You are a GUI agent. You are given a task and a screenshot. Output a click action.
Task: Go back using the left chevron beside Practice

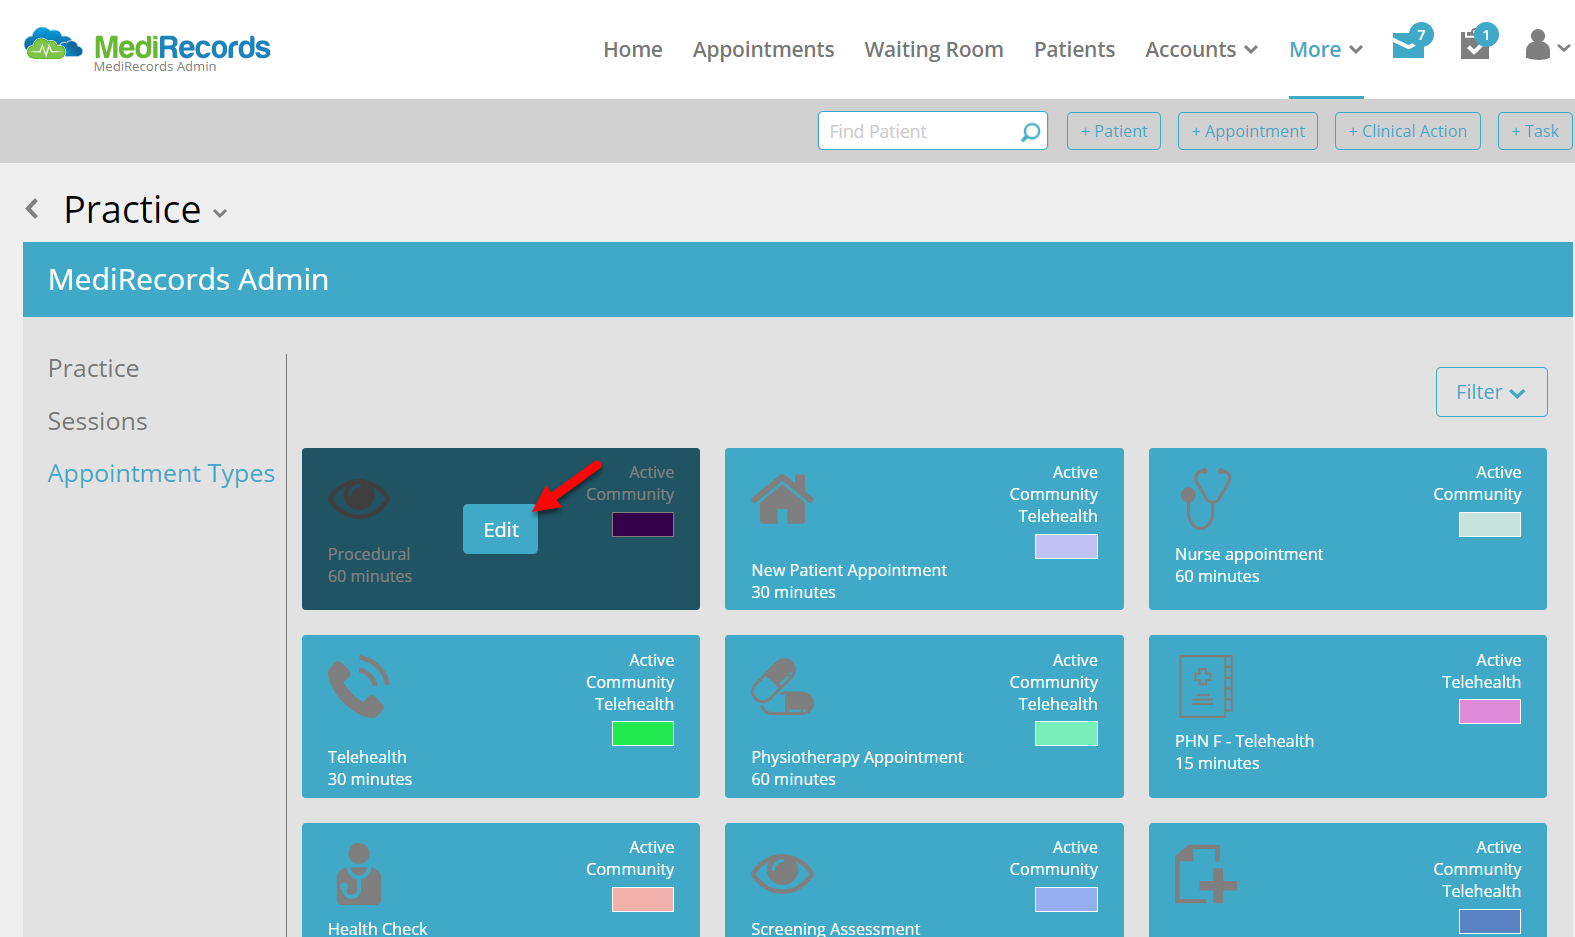point(32,208)
